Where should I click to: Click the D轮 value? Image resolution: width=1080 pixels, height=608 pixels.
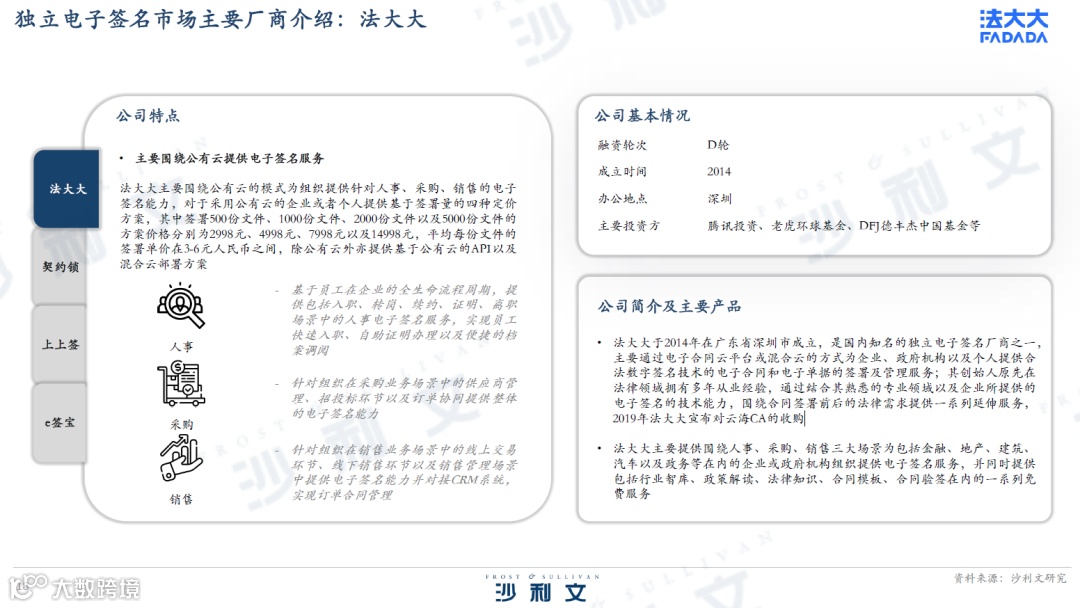click(x=718, y=145)
